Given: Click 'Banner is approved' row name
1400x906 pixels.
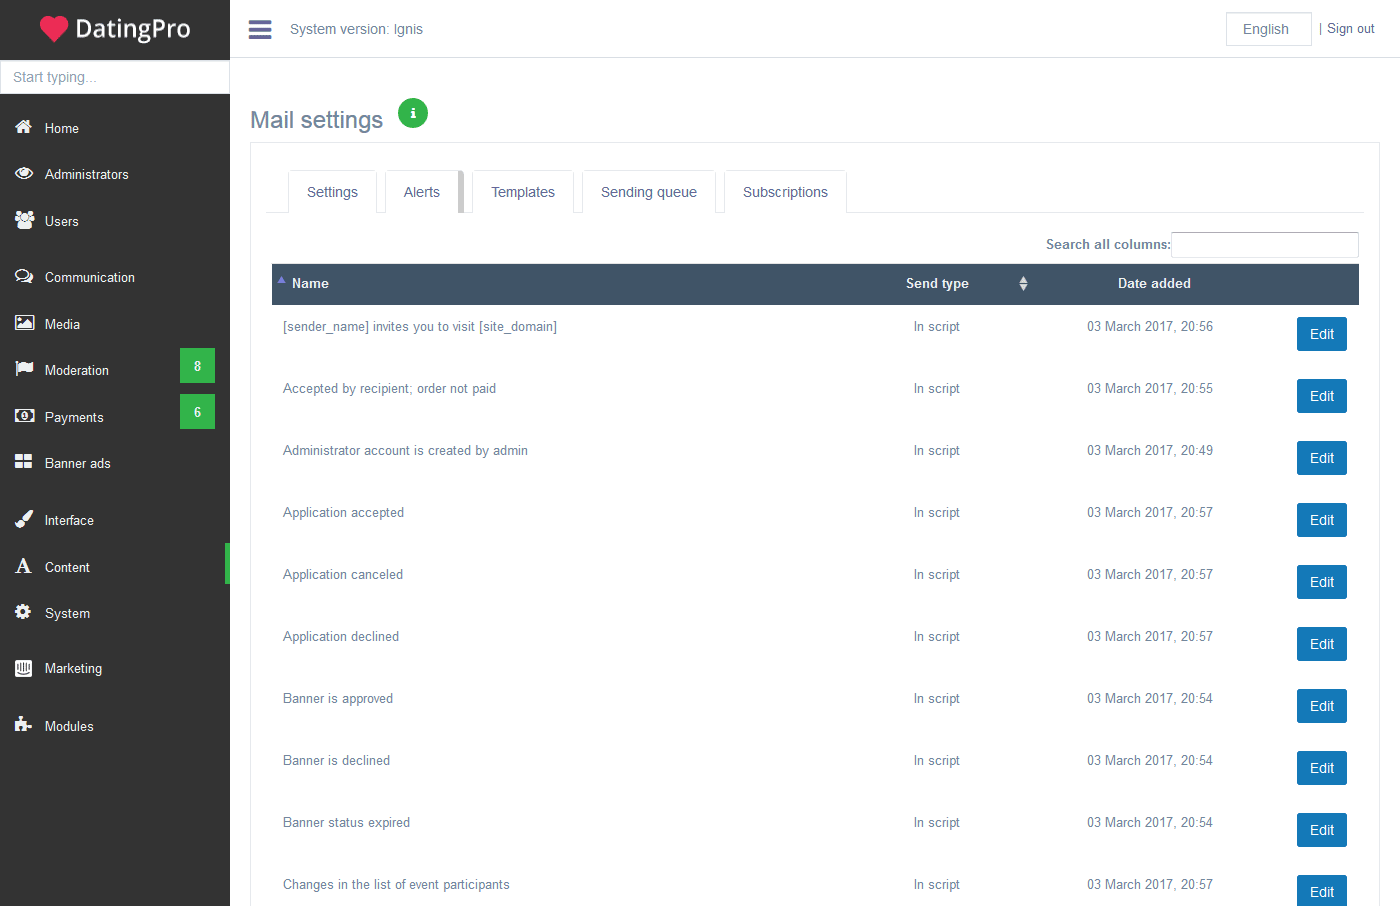Looking at the screenshot, I should click(338, 698).
